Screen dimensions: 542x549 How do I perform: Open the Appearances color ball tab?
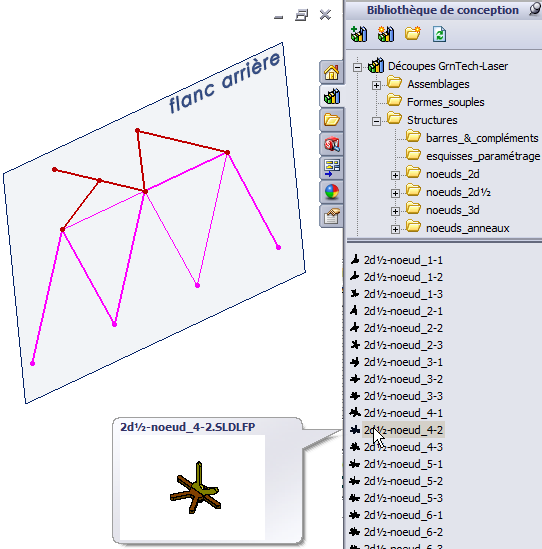[331, 192]
